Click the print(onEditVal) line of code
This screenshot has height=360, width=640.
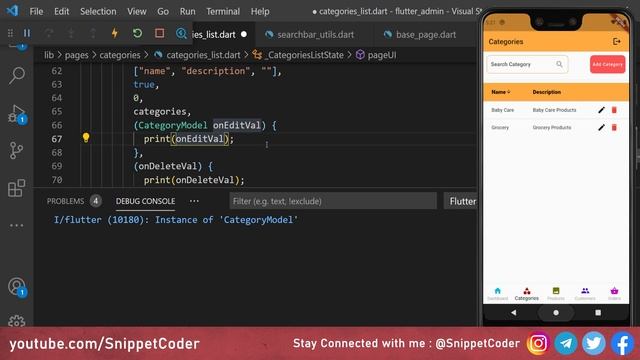tap(189, 139)
